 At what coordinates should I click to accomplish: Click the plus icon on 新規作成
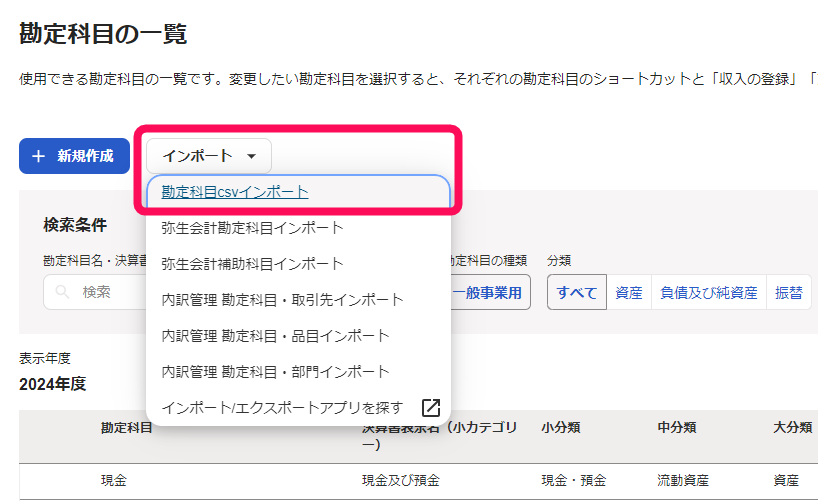[x=38, y=156]
